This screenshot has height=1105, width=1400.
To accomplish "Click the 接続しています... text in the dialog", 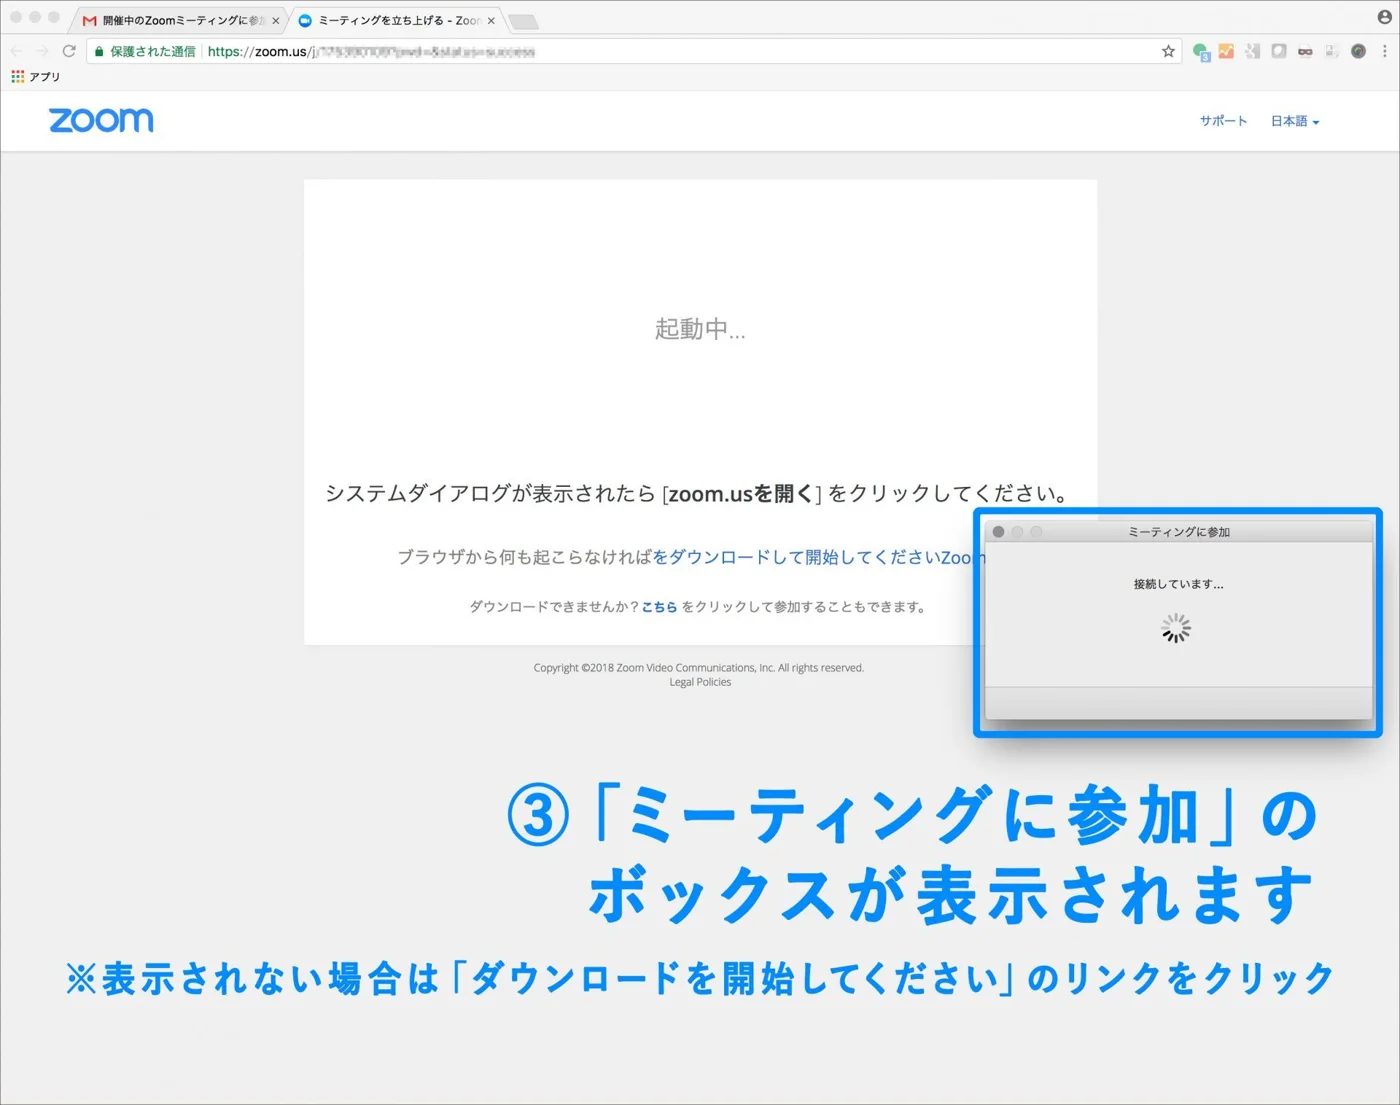I will point(1178,584).
